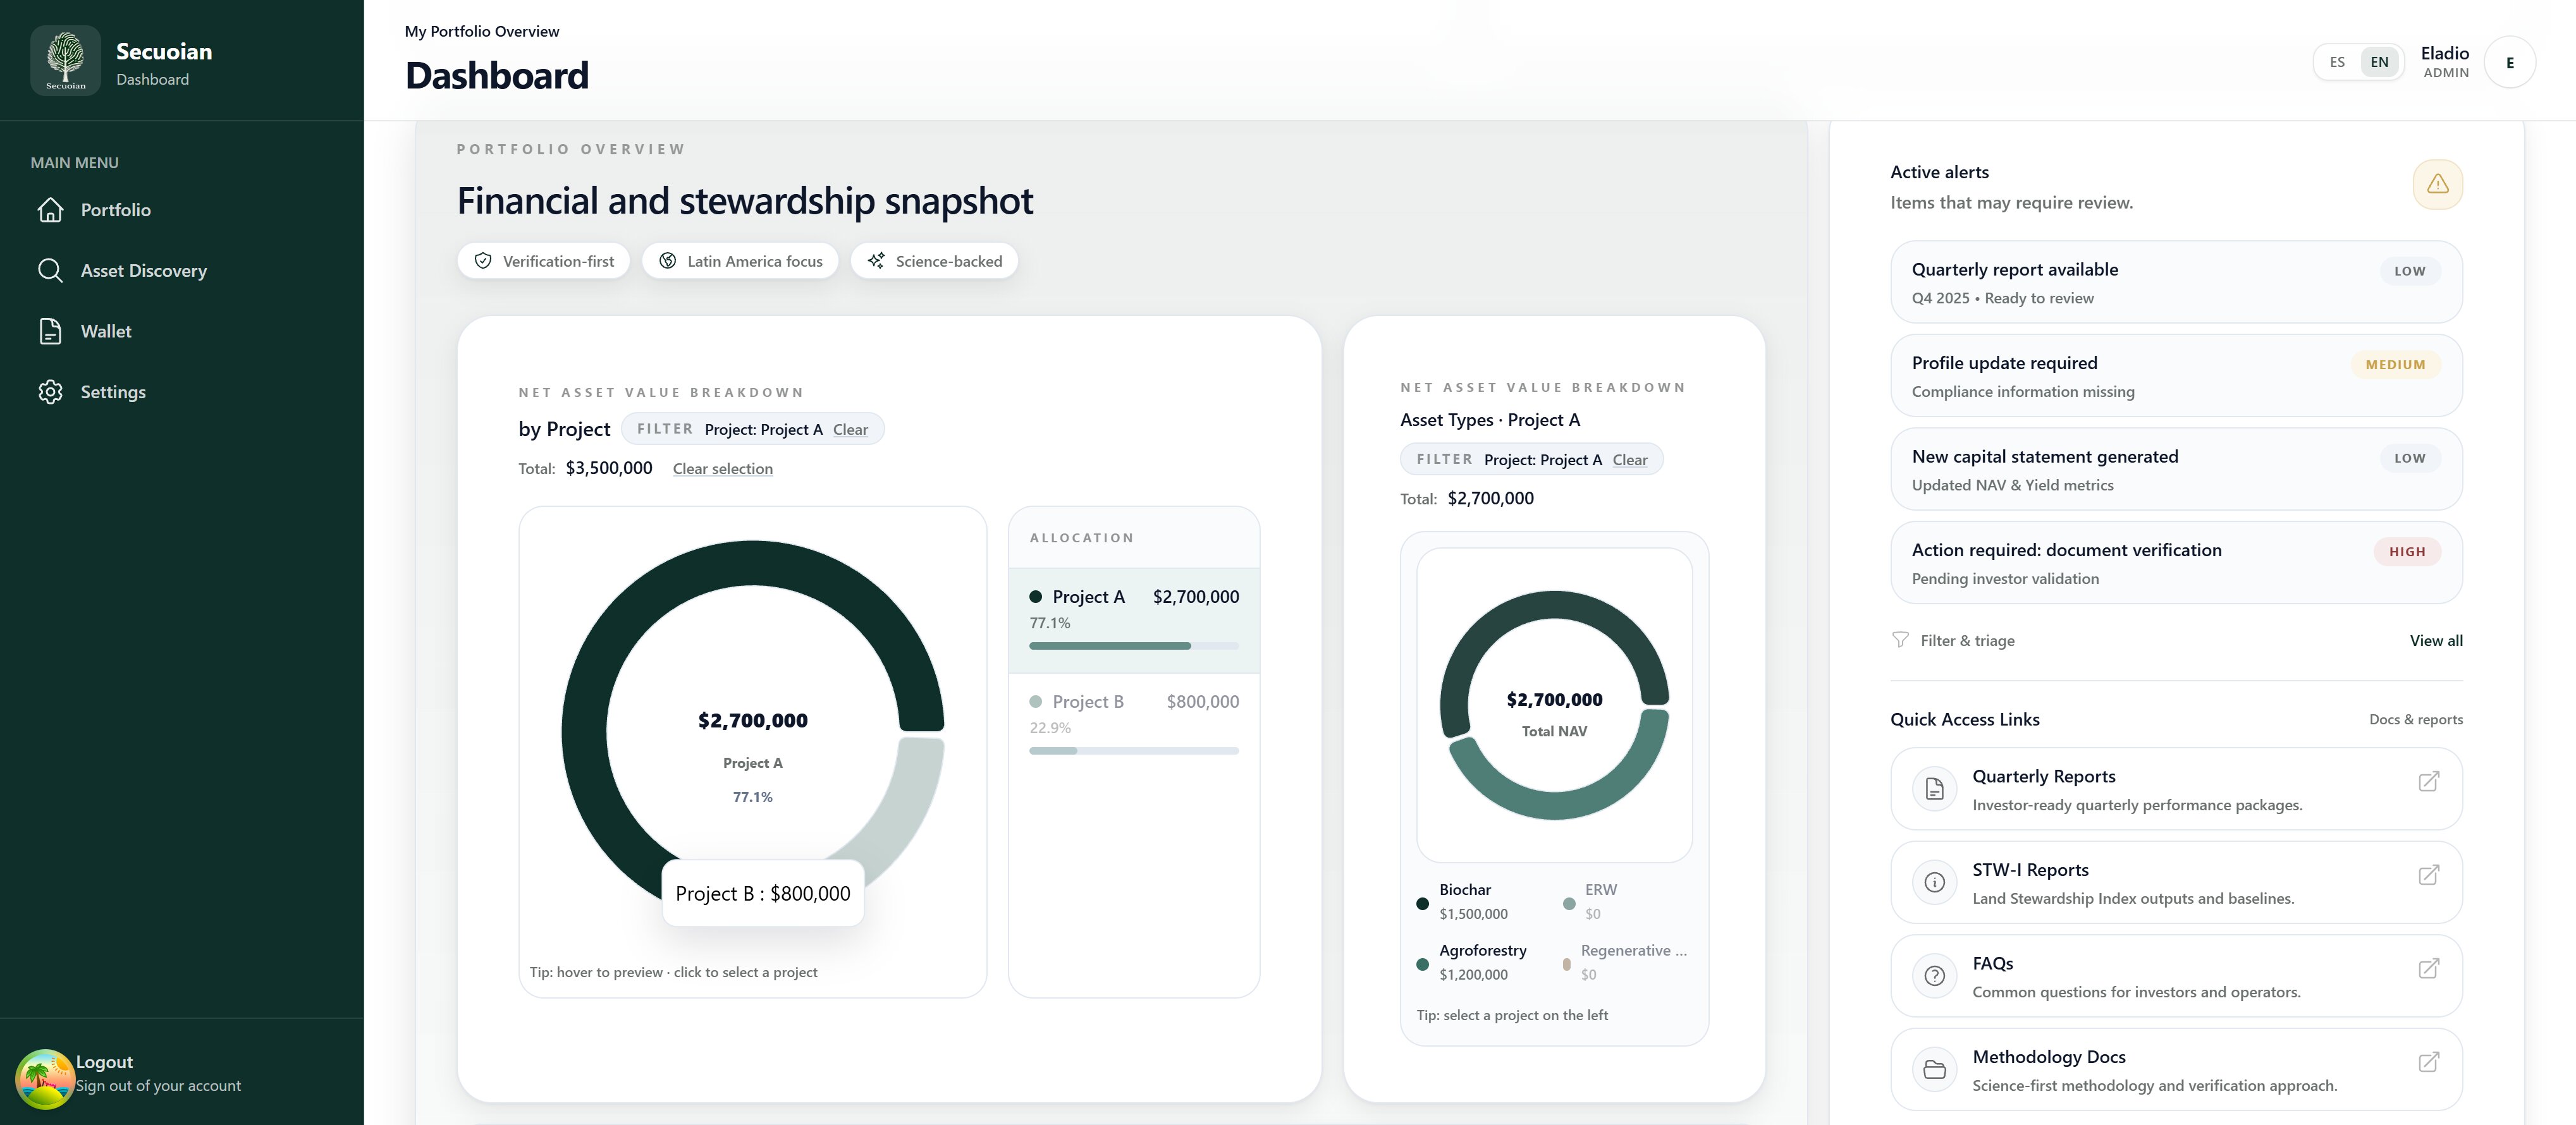Viewport: 2576px width, 1125px height.
Task: Open the active alerts warning icon
Action: point(2437,184)
